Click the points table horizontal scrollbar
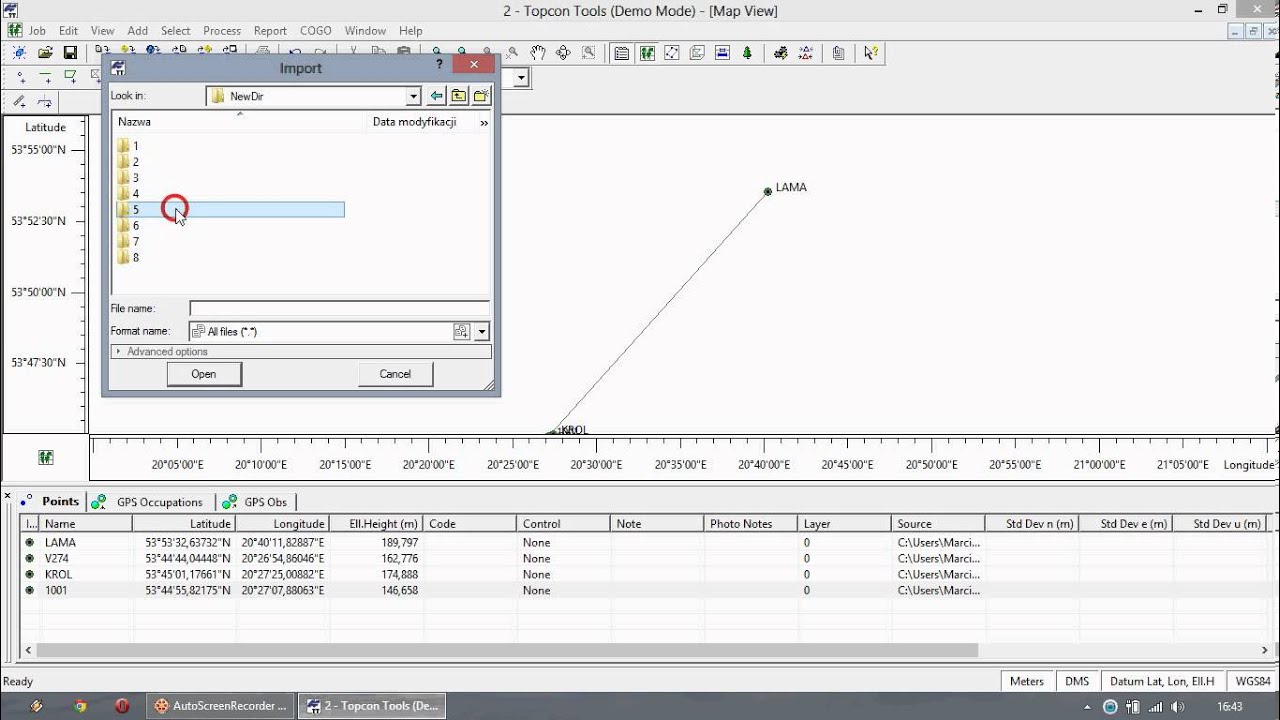 [x=505, y=650]
